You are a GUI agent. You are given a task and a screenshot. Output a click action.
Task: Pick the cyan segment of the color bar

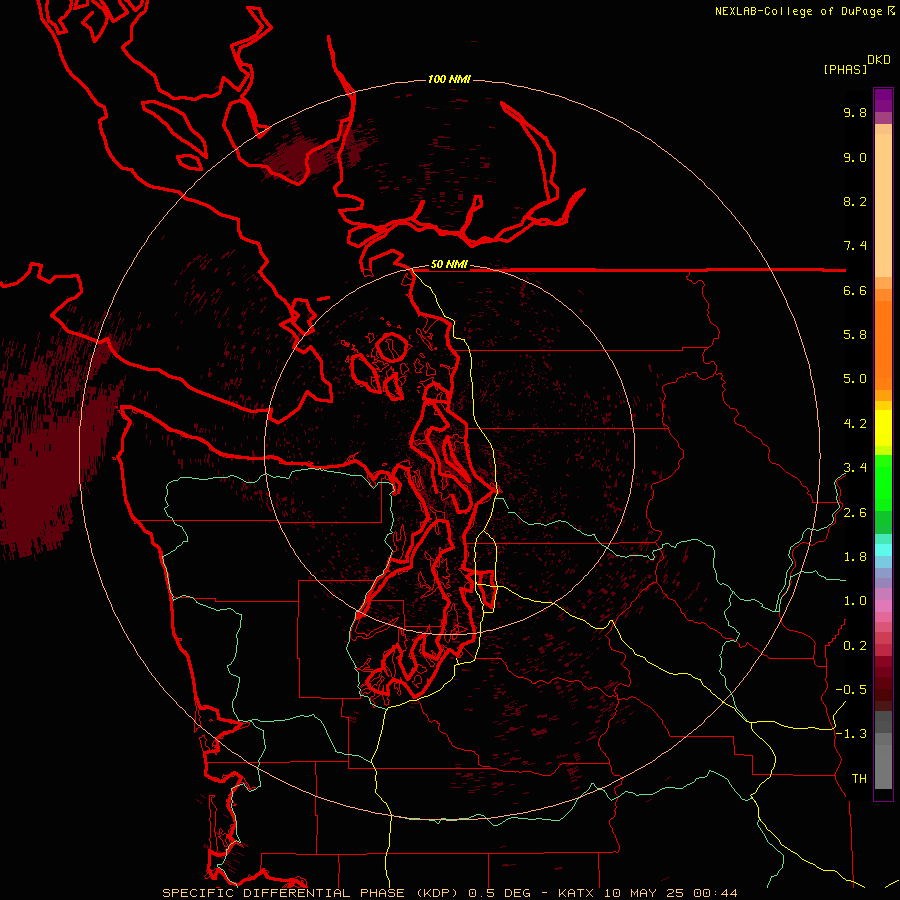(883, 550)
